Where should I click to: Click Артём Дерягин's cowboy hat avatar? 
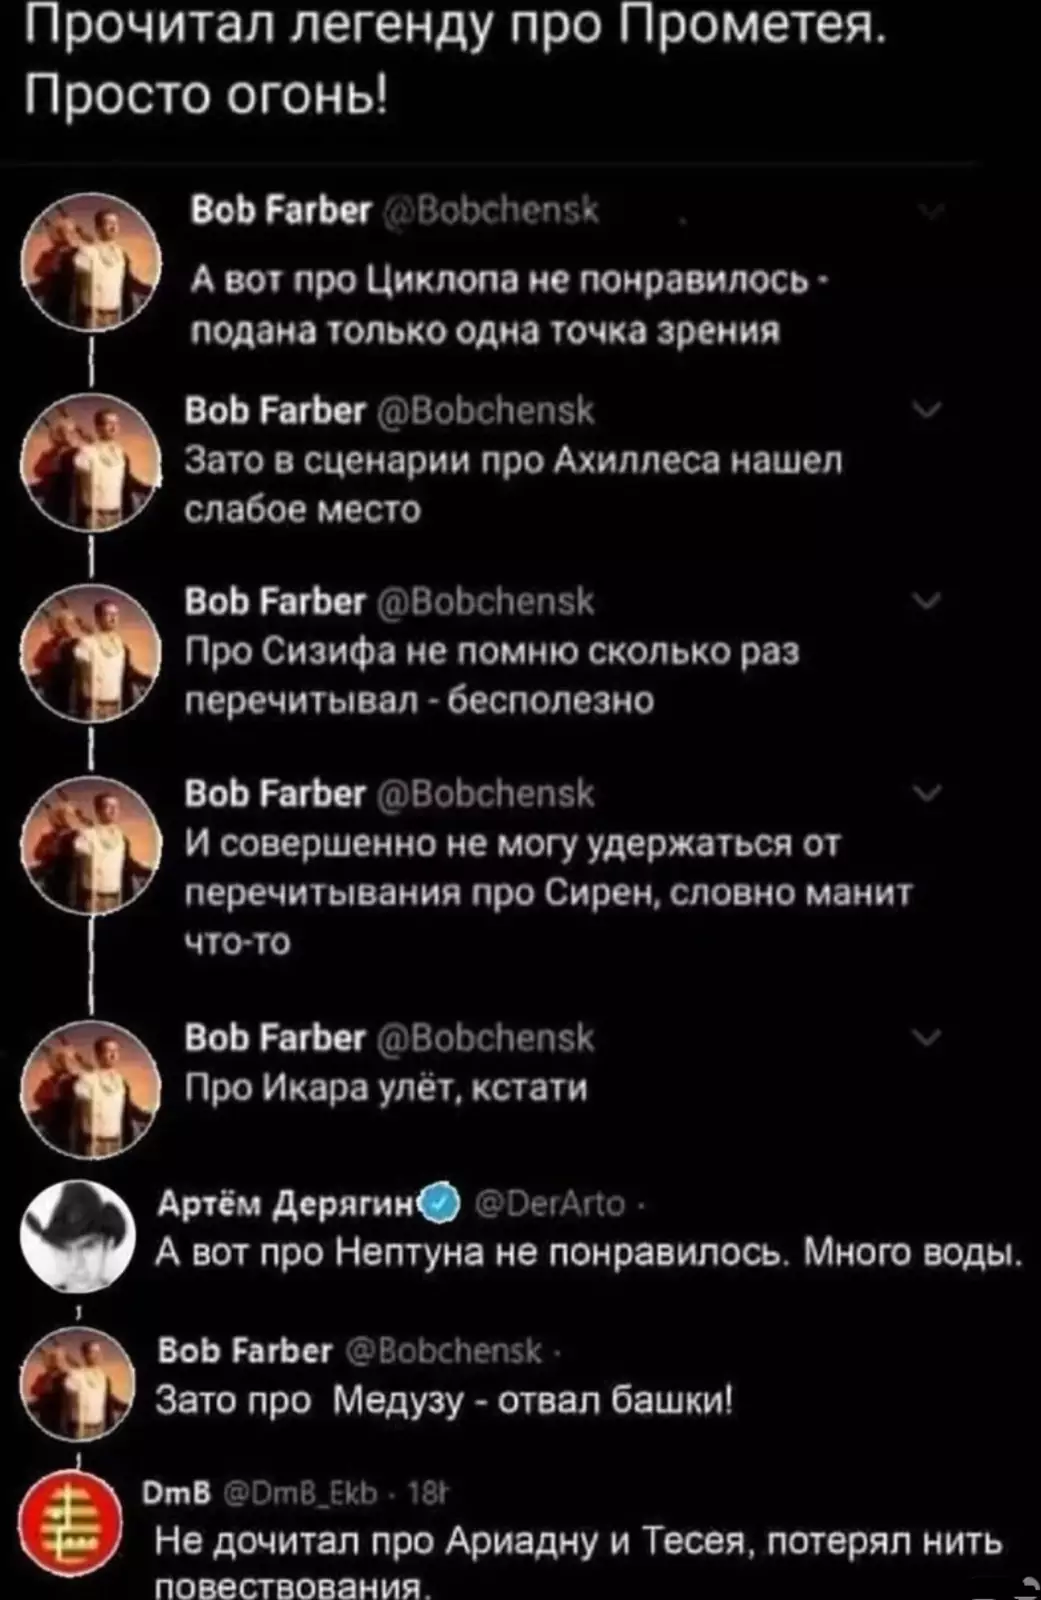pyautogui.click(x=78, y=1236)
